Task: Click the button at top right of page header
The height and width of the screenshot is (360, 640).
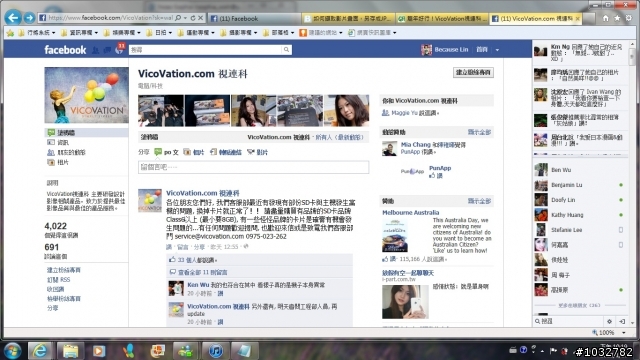Action: [473, 72]
